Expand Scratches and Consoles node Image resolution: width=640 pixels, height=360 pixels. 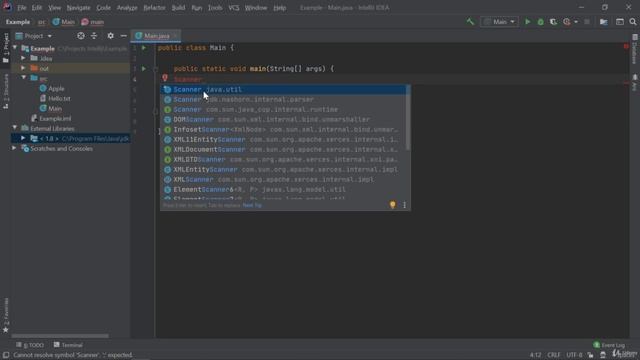(x=15, y=148)
